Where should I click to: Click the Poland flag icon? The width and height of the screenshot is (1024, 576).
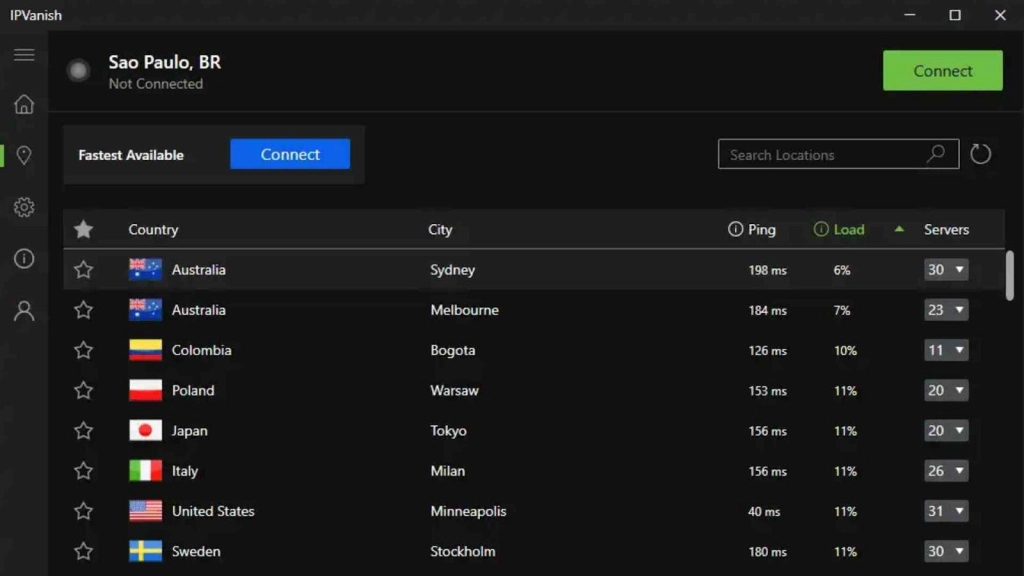pos(145,391)
